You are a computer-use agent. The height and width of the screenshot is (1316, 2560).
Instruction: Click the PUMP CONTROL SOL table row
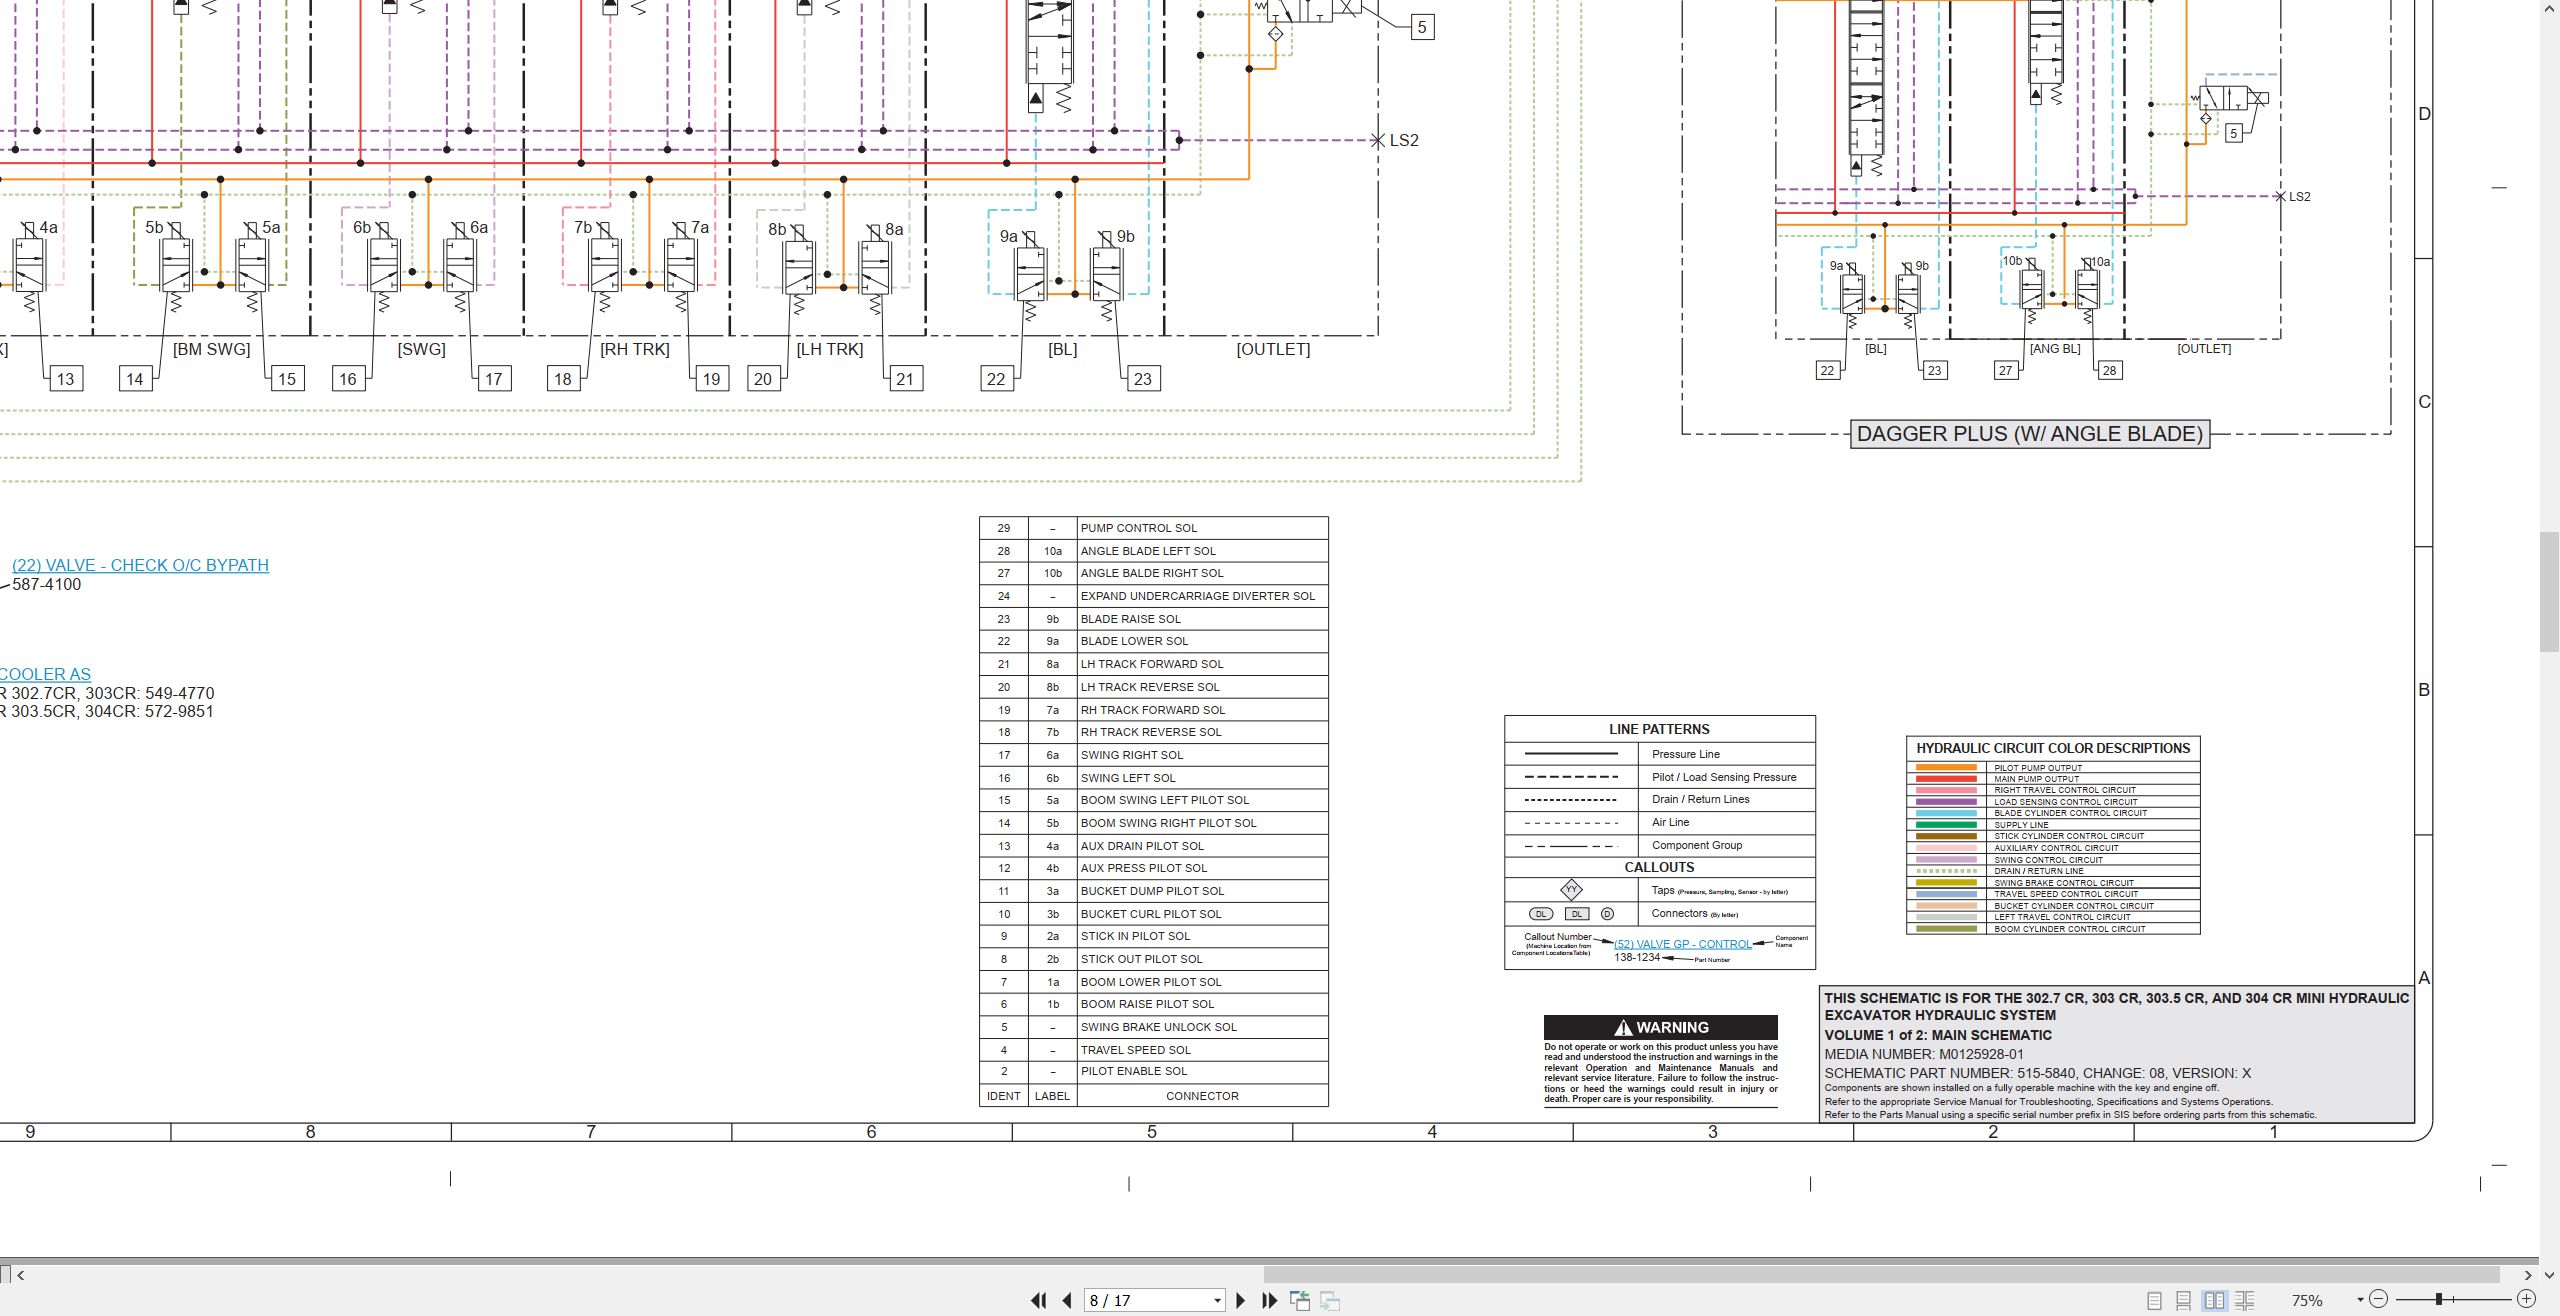click(x=1153, y=528)
